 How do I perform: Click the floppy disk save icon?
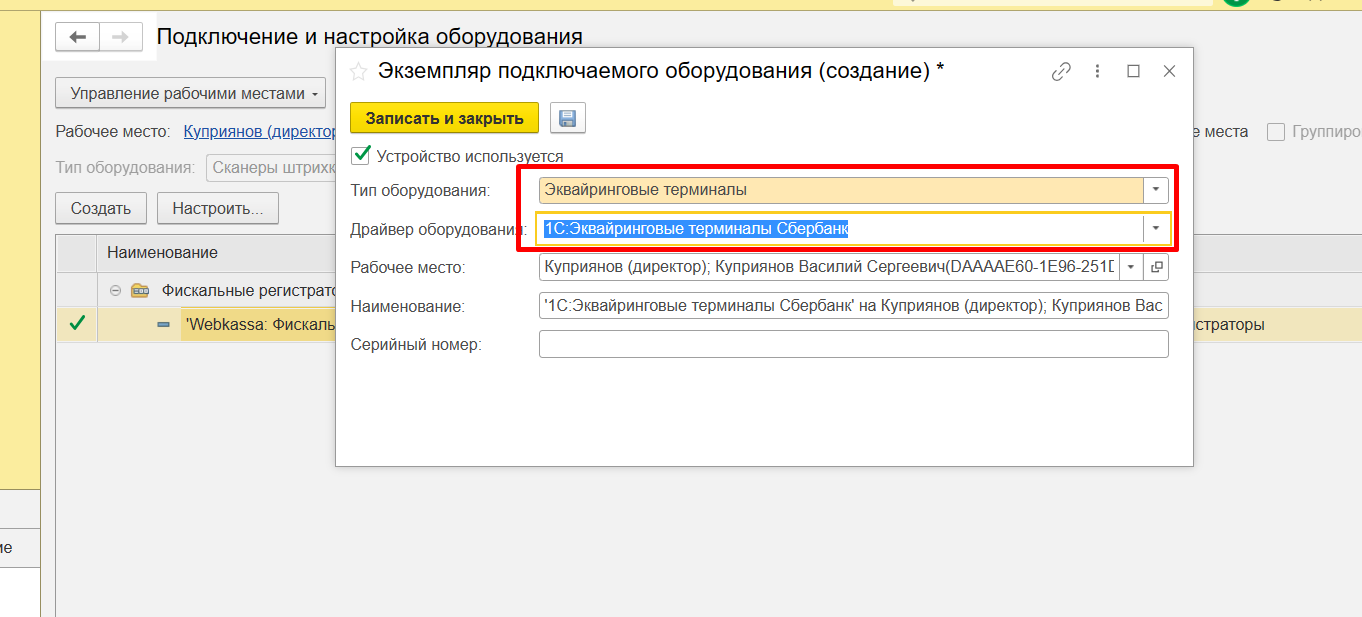click(x=568, y=118)
